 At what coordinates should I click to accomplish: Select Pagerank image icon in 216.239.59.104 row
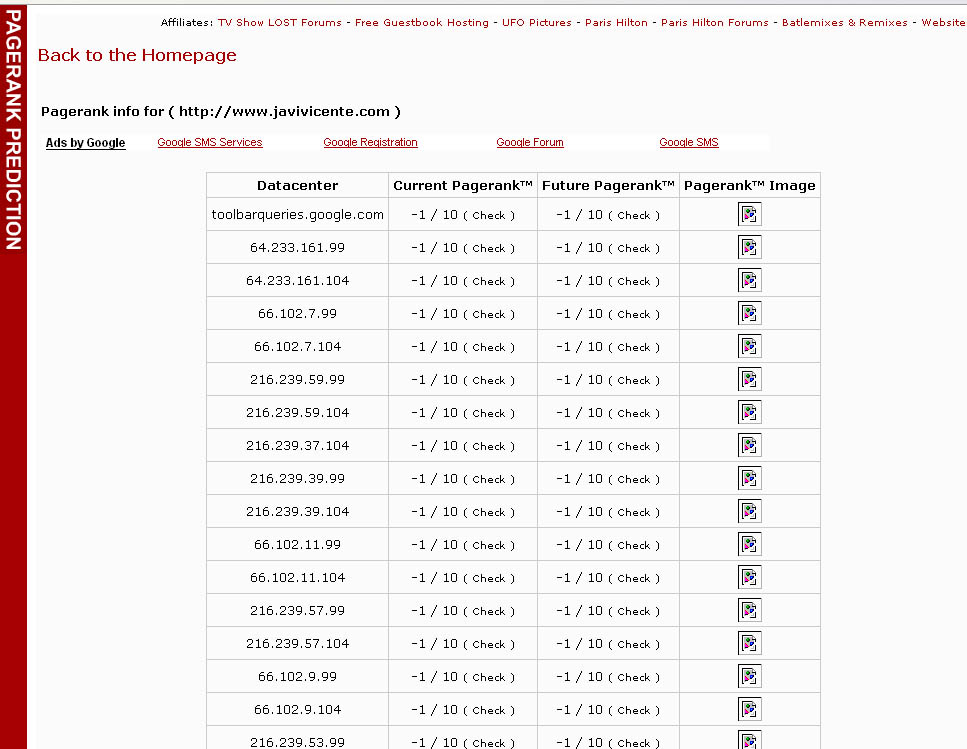tap(749, 412)
